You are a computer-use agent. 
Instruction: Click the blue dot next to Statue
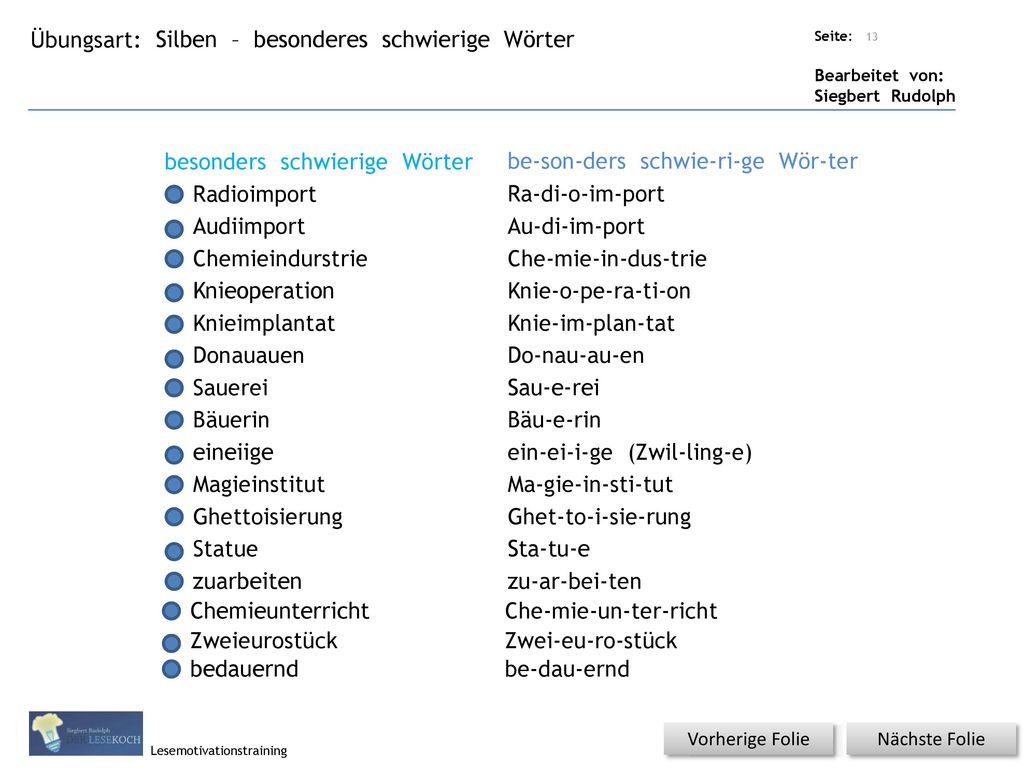pos(174,551)
